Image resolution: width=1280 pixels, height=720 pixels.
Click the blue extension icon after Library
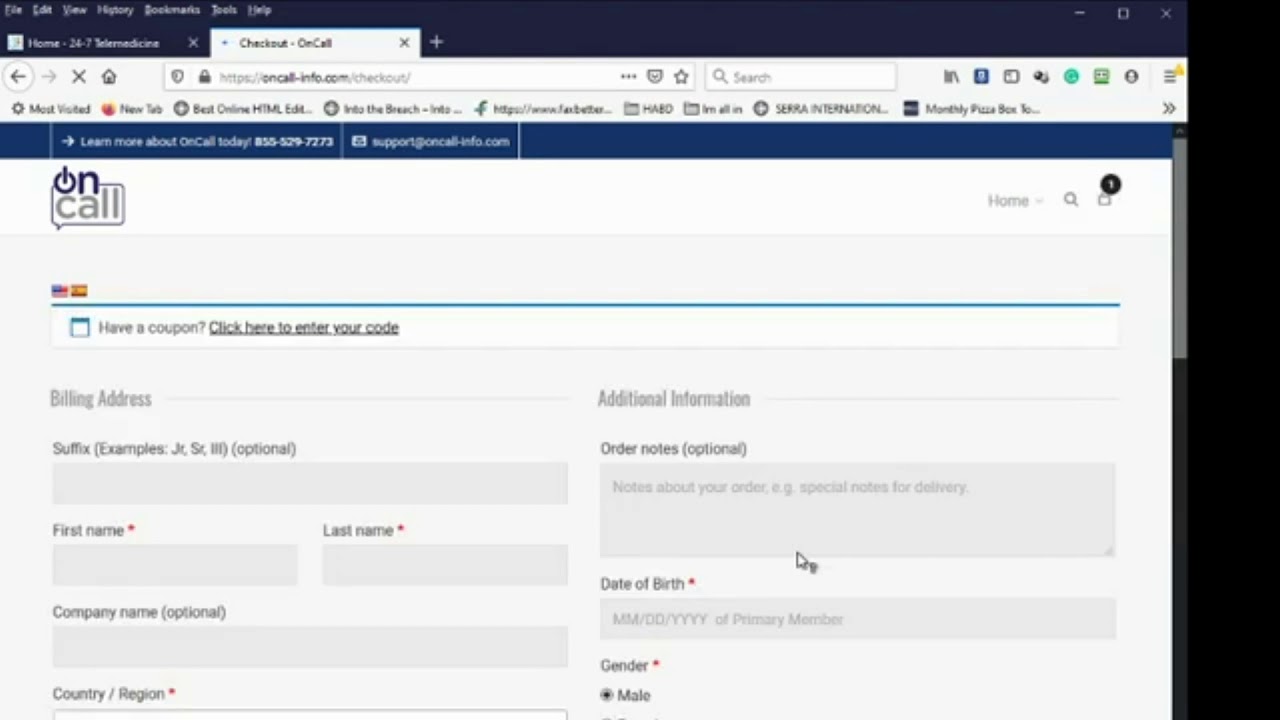pyautogui.click(x=981, y=77)
